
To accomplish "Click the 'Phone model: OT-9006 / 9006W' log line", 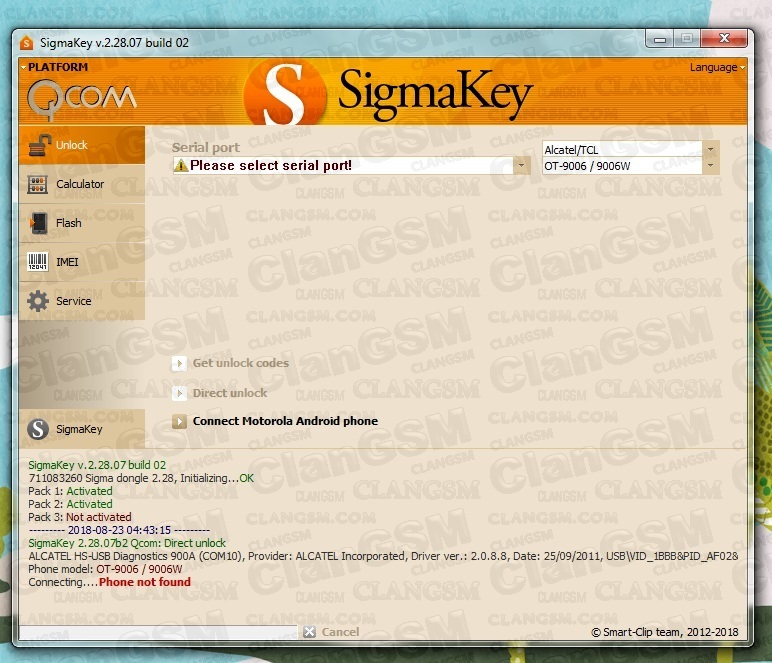I will (105, 569).
